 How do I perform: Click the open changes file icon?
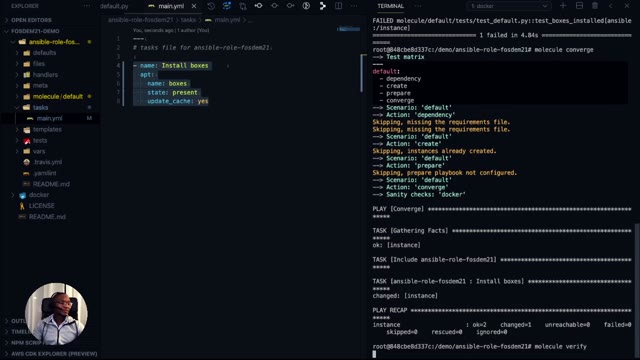(x=243, y=6)
